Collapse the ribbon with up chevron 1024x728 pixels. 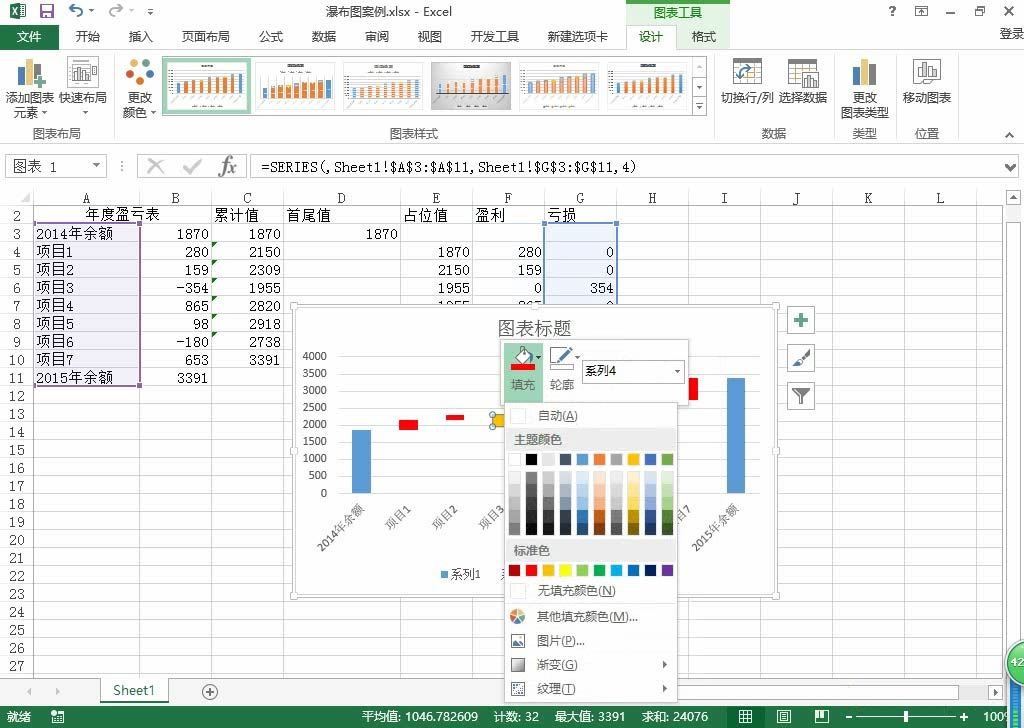(1010, 135)
